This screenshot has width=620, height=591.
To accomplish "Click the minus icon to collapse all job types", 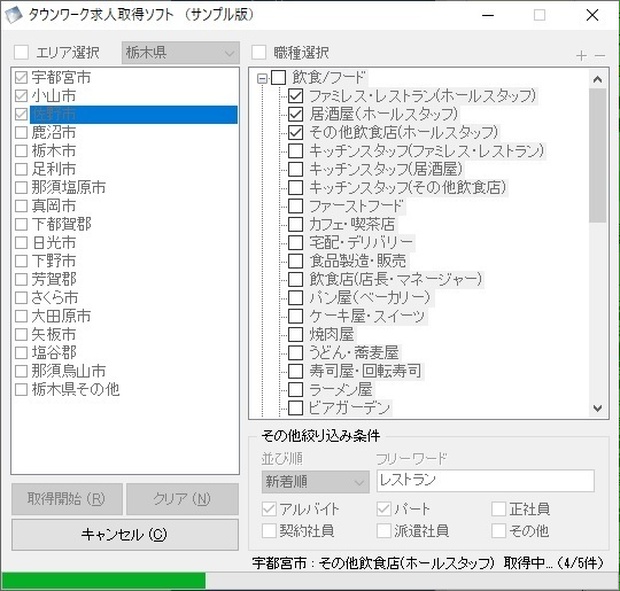I will point(600,56).
